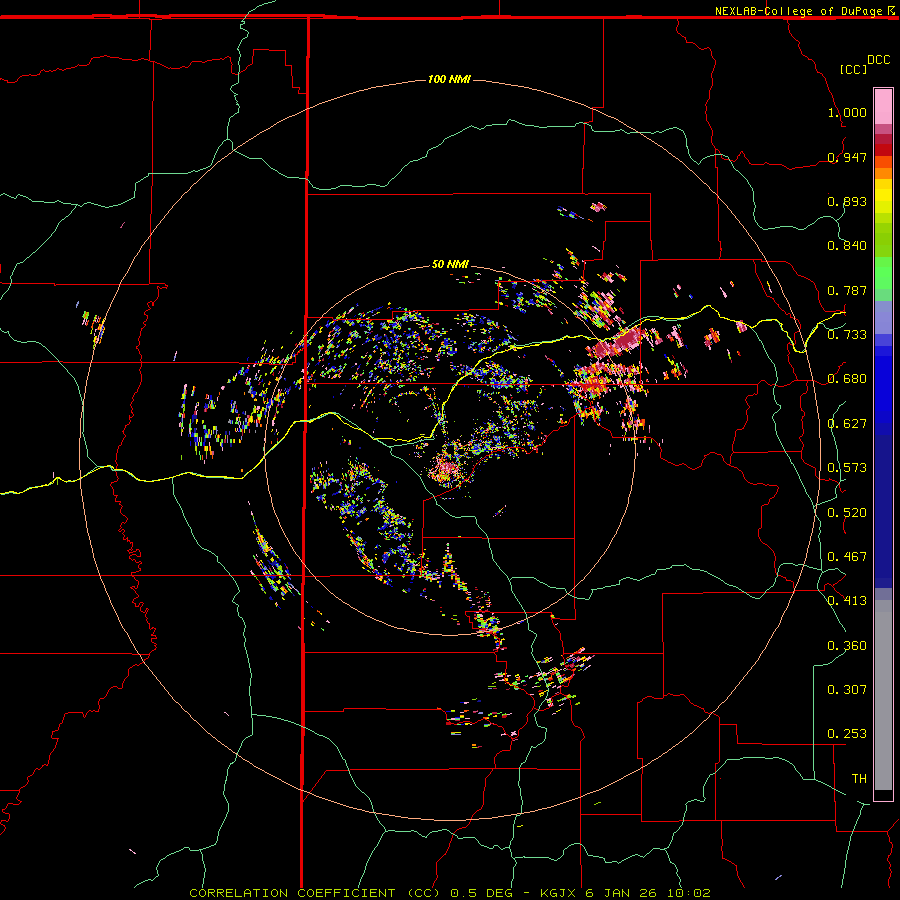The height and width of the screenshot is (900, 900).
Task: Click the 0.947 scale value
Action: click(x=847, y=157)
